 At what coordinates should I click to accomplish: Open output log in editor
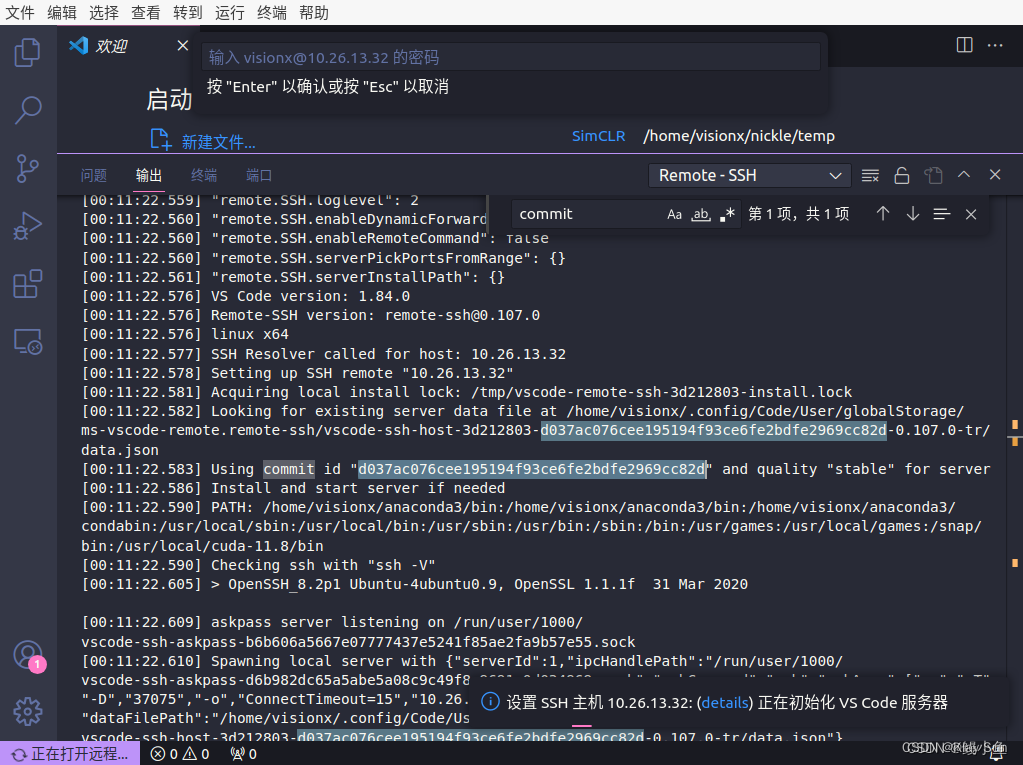(934, 175)
